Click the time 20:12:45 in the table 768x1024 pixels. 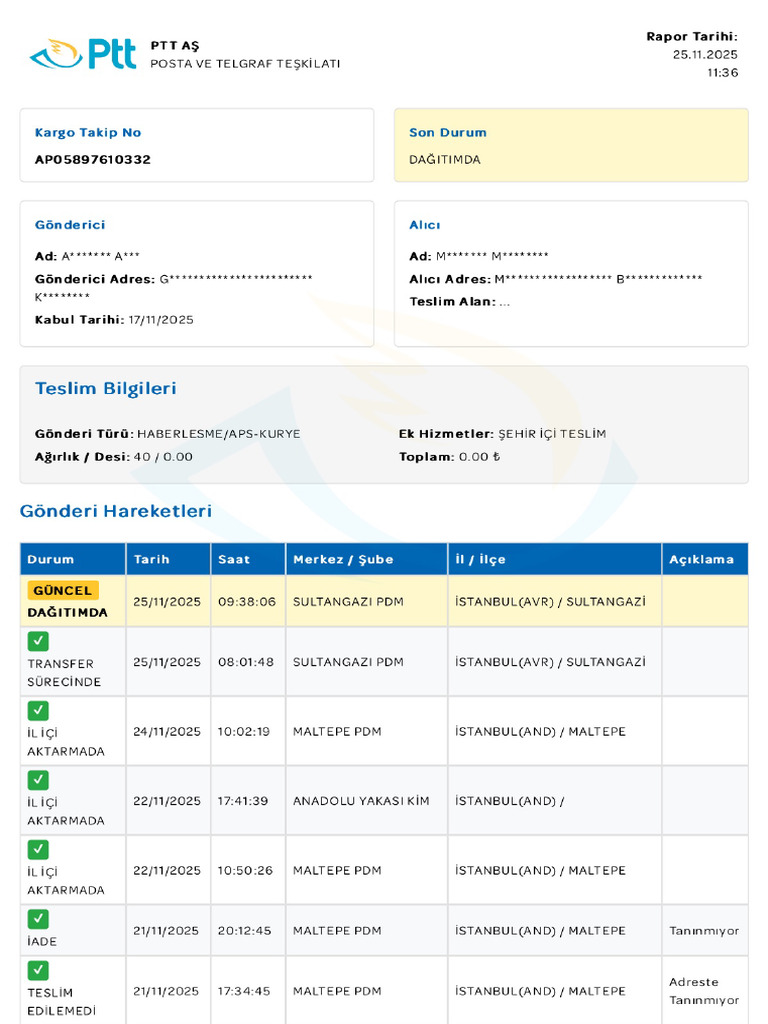pyautogui.click(x=244, y=931)
